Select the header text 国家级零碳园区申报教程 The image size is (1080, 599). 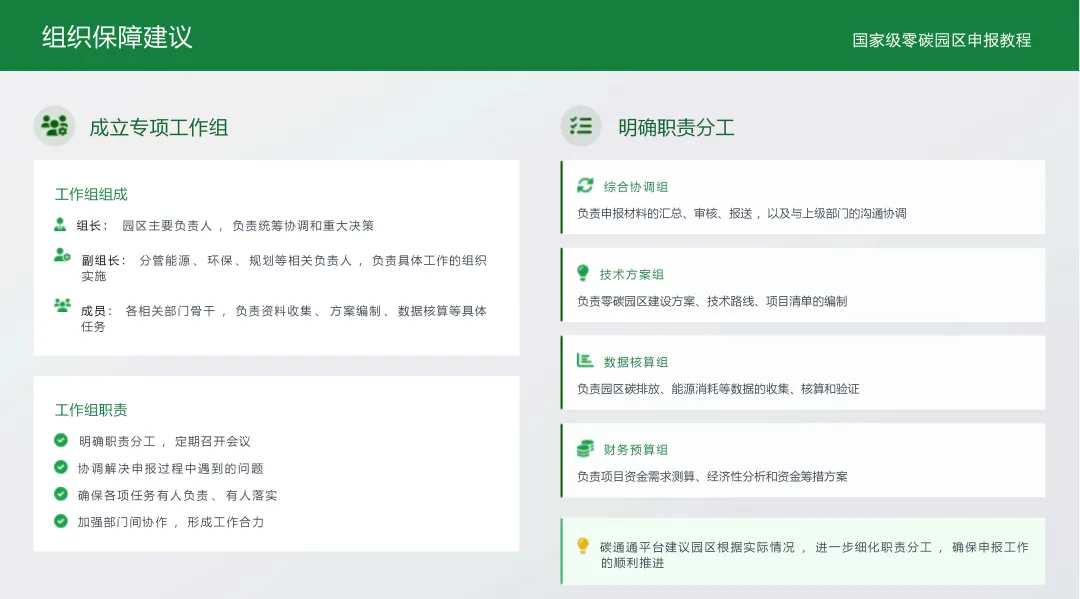pyautogui.click(x=942, y=41)
